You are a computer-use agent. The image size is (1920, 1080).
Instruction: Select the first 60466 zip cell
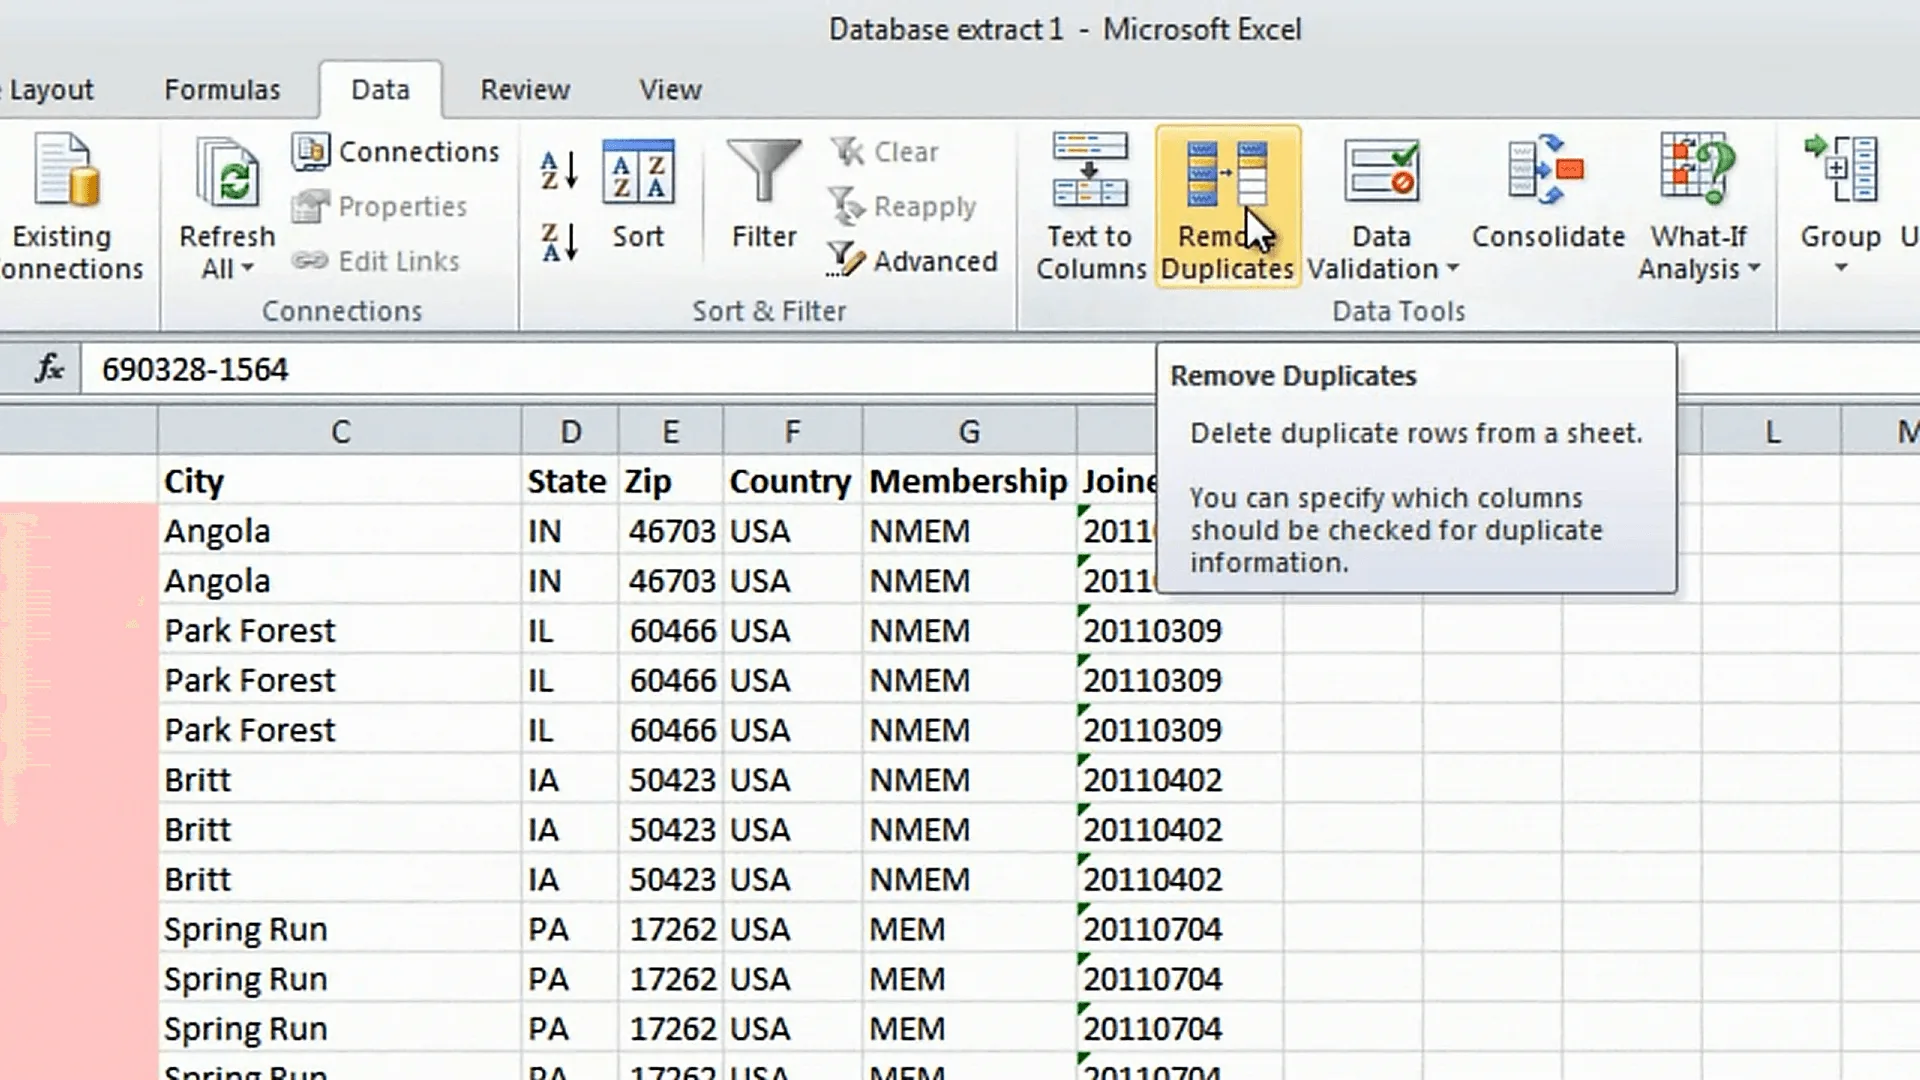click(670, 631)
